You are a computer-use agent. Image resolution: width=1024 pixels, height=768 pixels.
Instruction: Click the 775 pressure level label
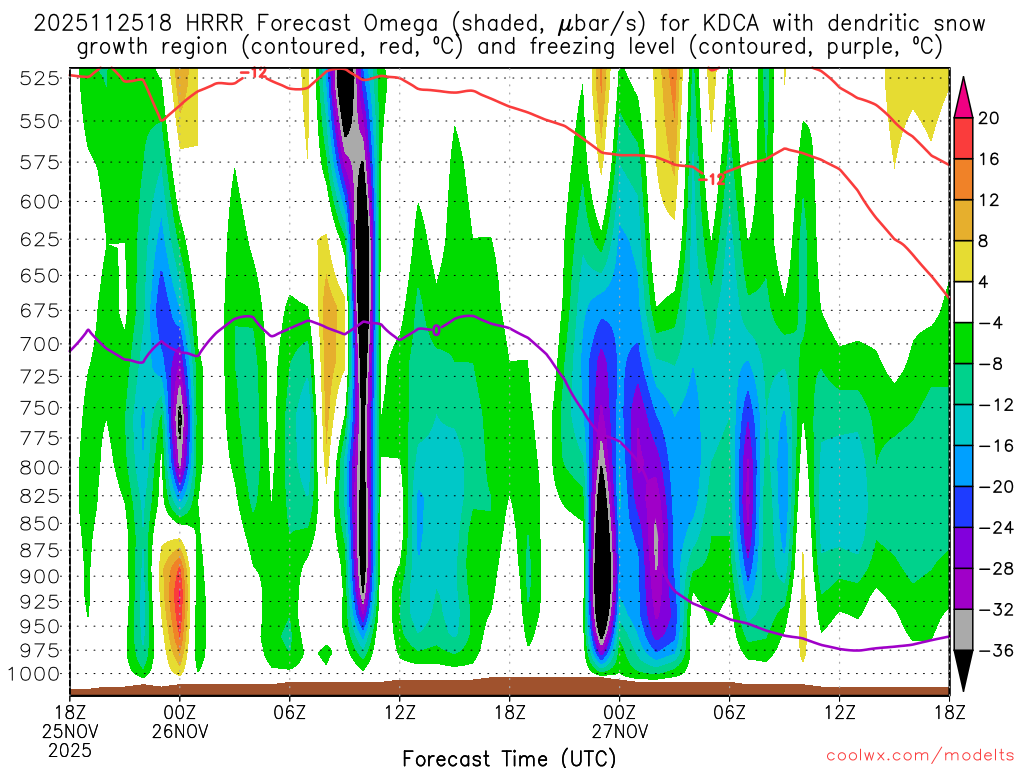click(x=40, y=438)
